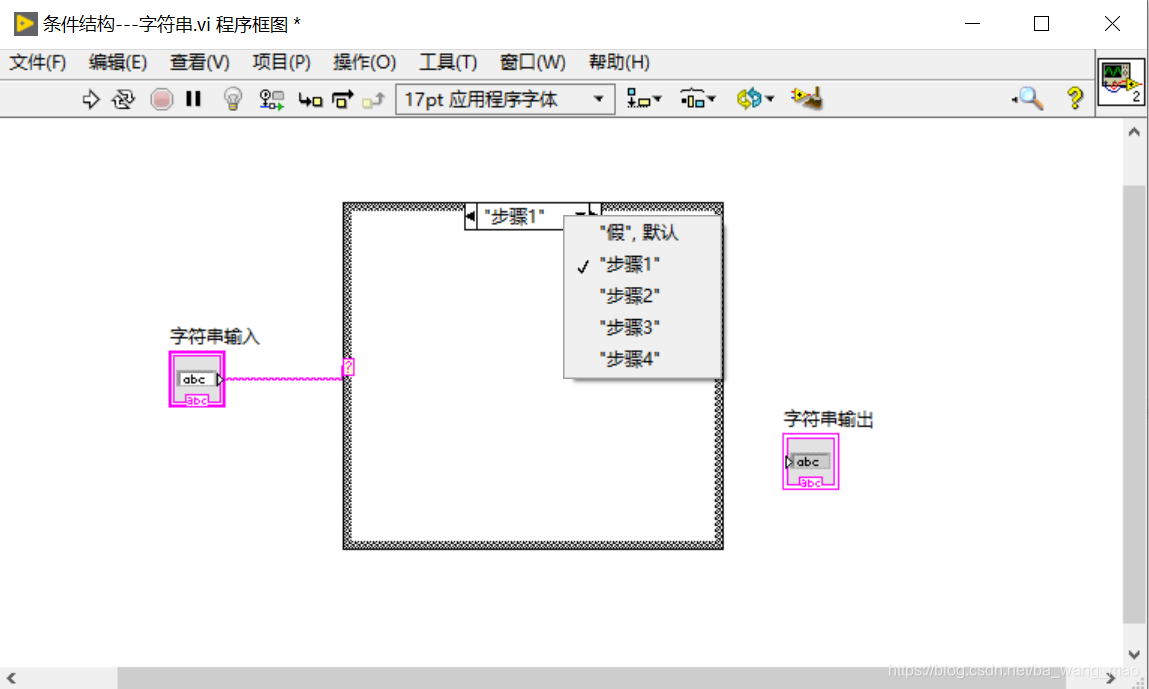1149x689 pixels.
Task: Minimize the block diagram window
Action: coord(972,24)
